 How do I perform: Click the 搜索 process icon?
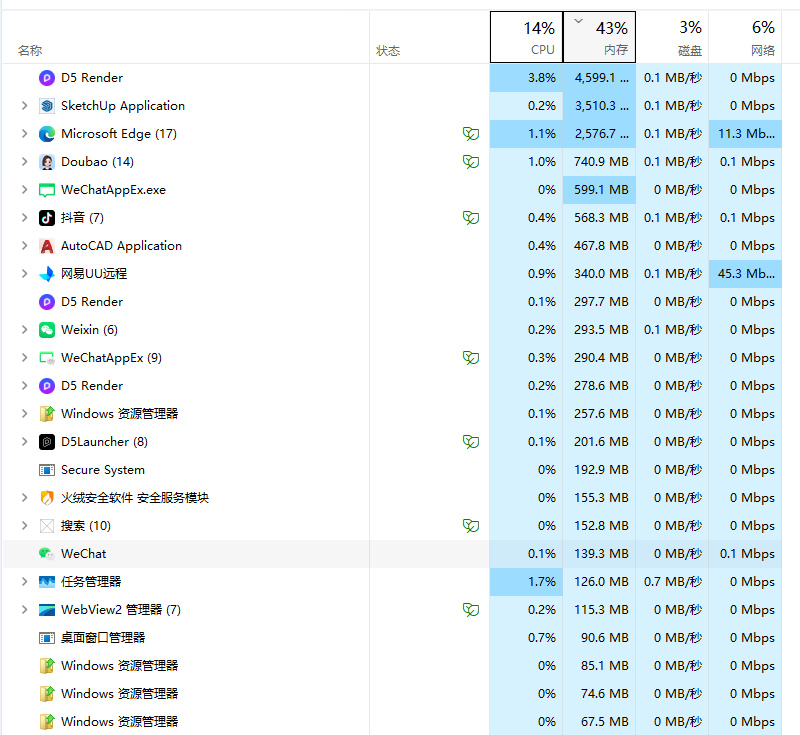[x=46, y=526]
